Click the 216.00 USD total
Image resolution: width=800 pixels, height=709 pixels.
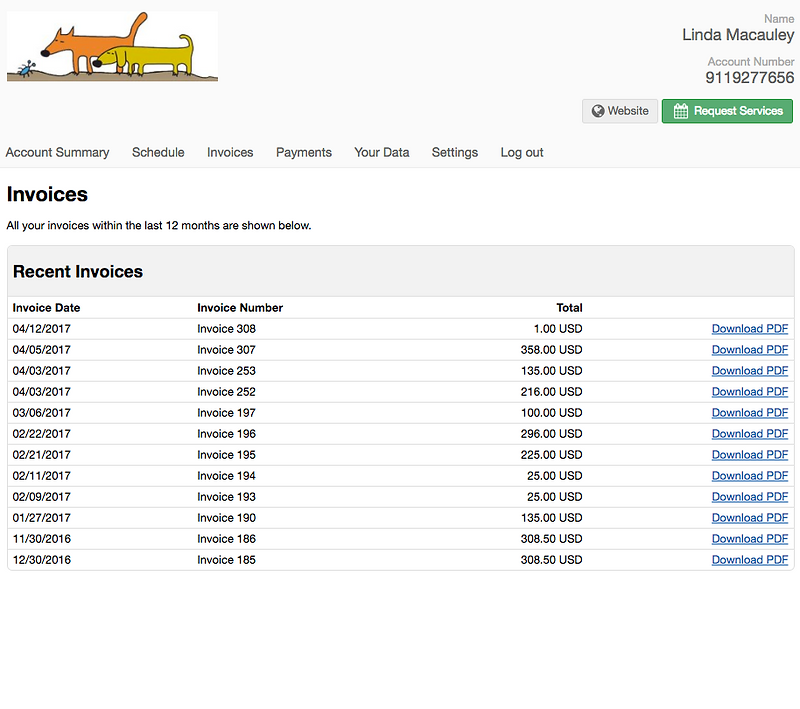tap(552, 392)
